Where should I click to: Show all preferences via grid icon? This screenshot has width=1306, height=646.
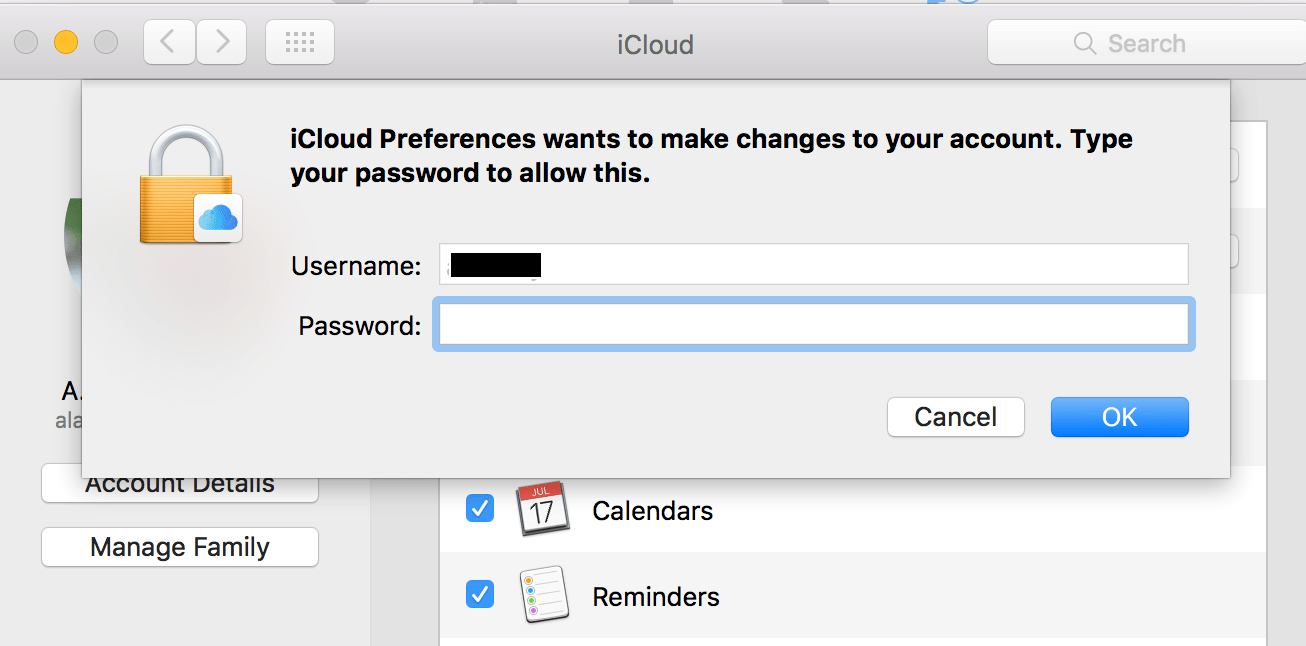[300, 42]
